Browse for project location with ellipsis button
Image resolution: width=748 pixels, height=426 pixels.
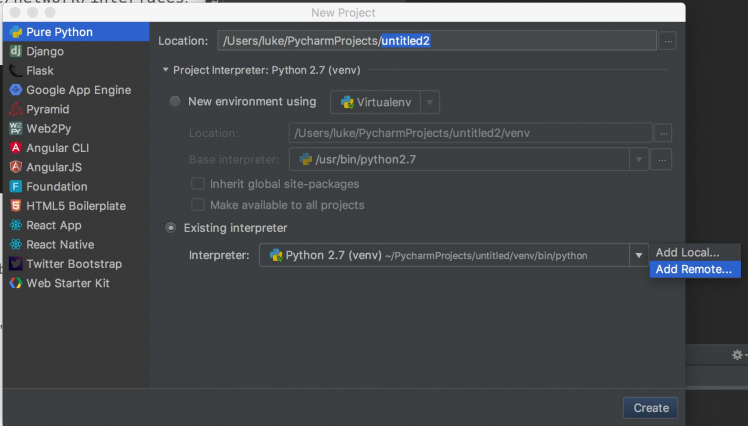(668, 41)
